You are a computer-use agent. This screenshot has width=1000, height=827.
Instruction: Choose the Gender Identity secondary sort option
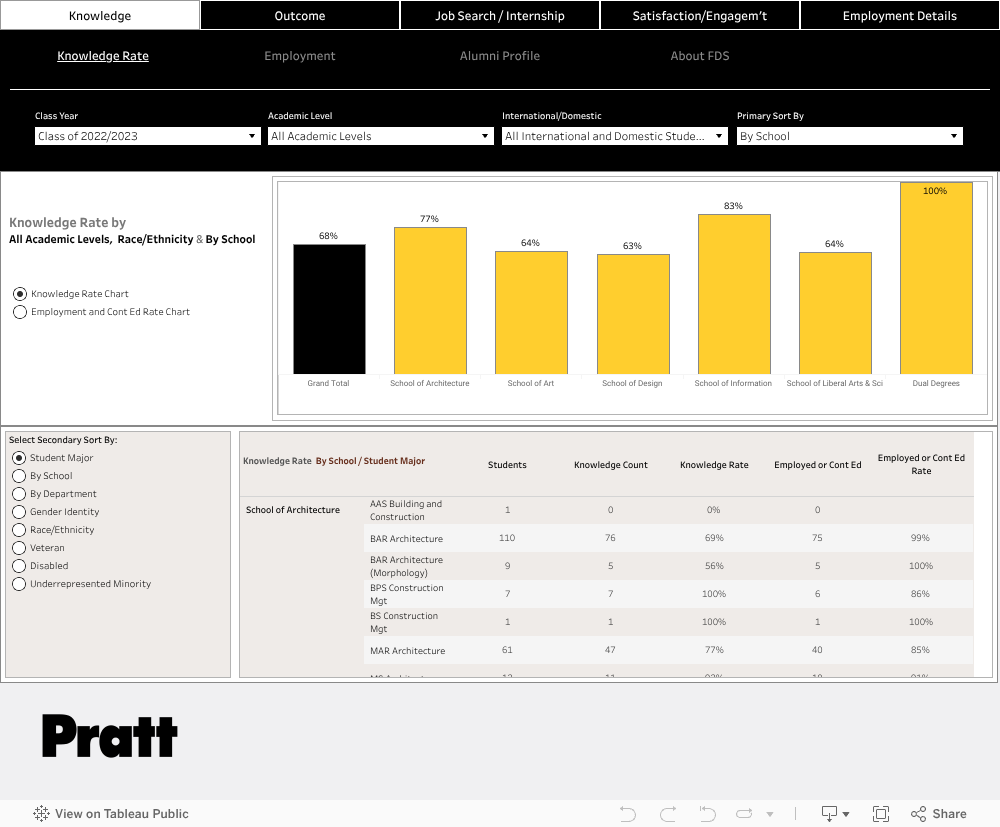(19, 512)
